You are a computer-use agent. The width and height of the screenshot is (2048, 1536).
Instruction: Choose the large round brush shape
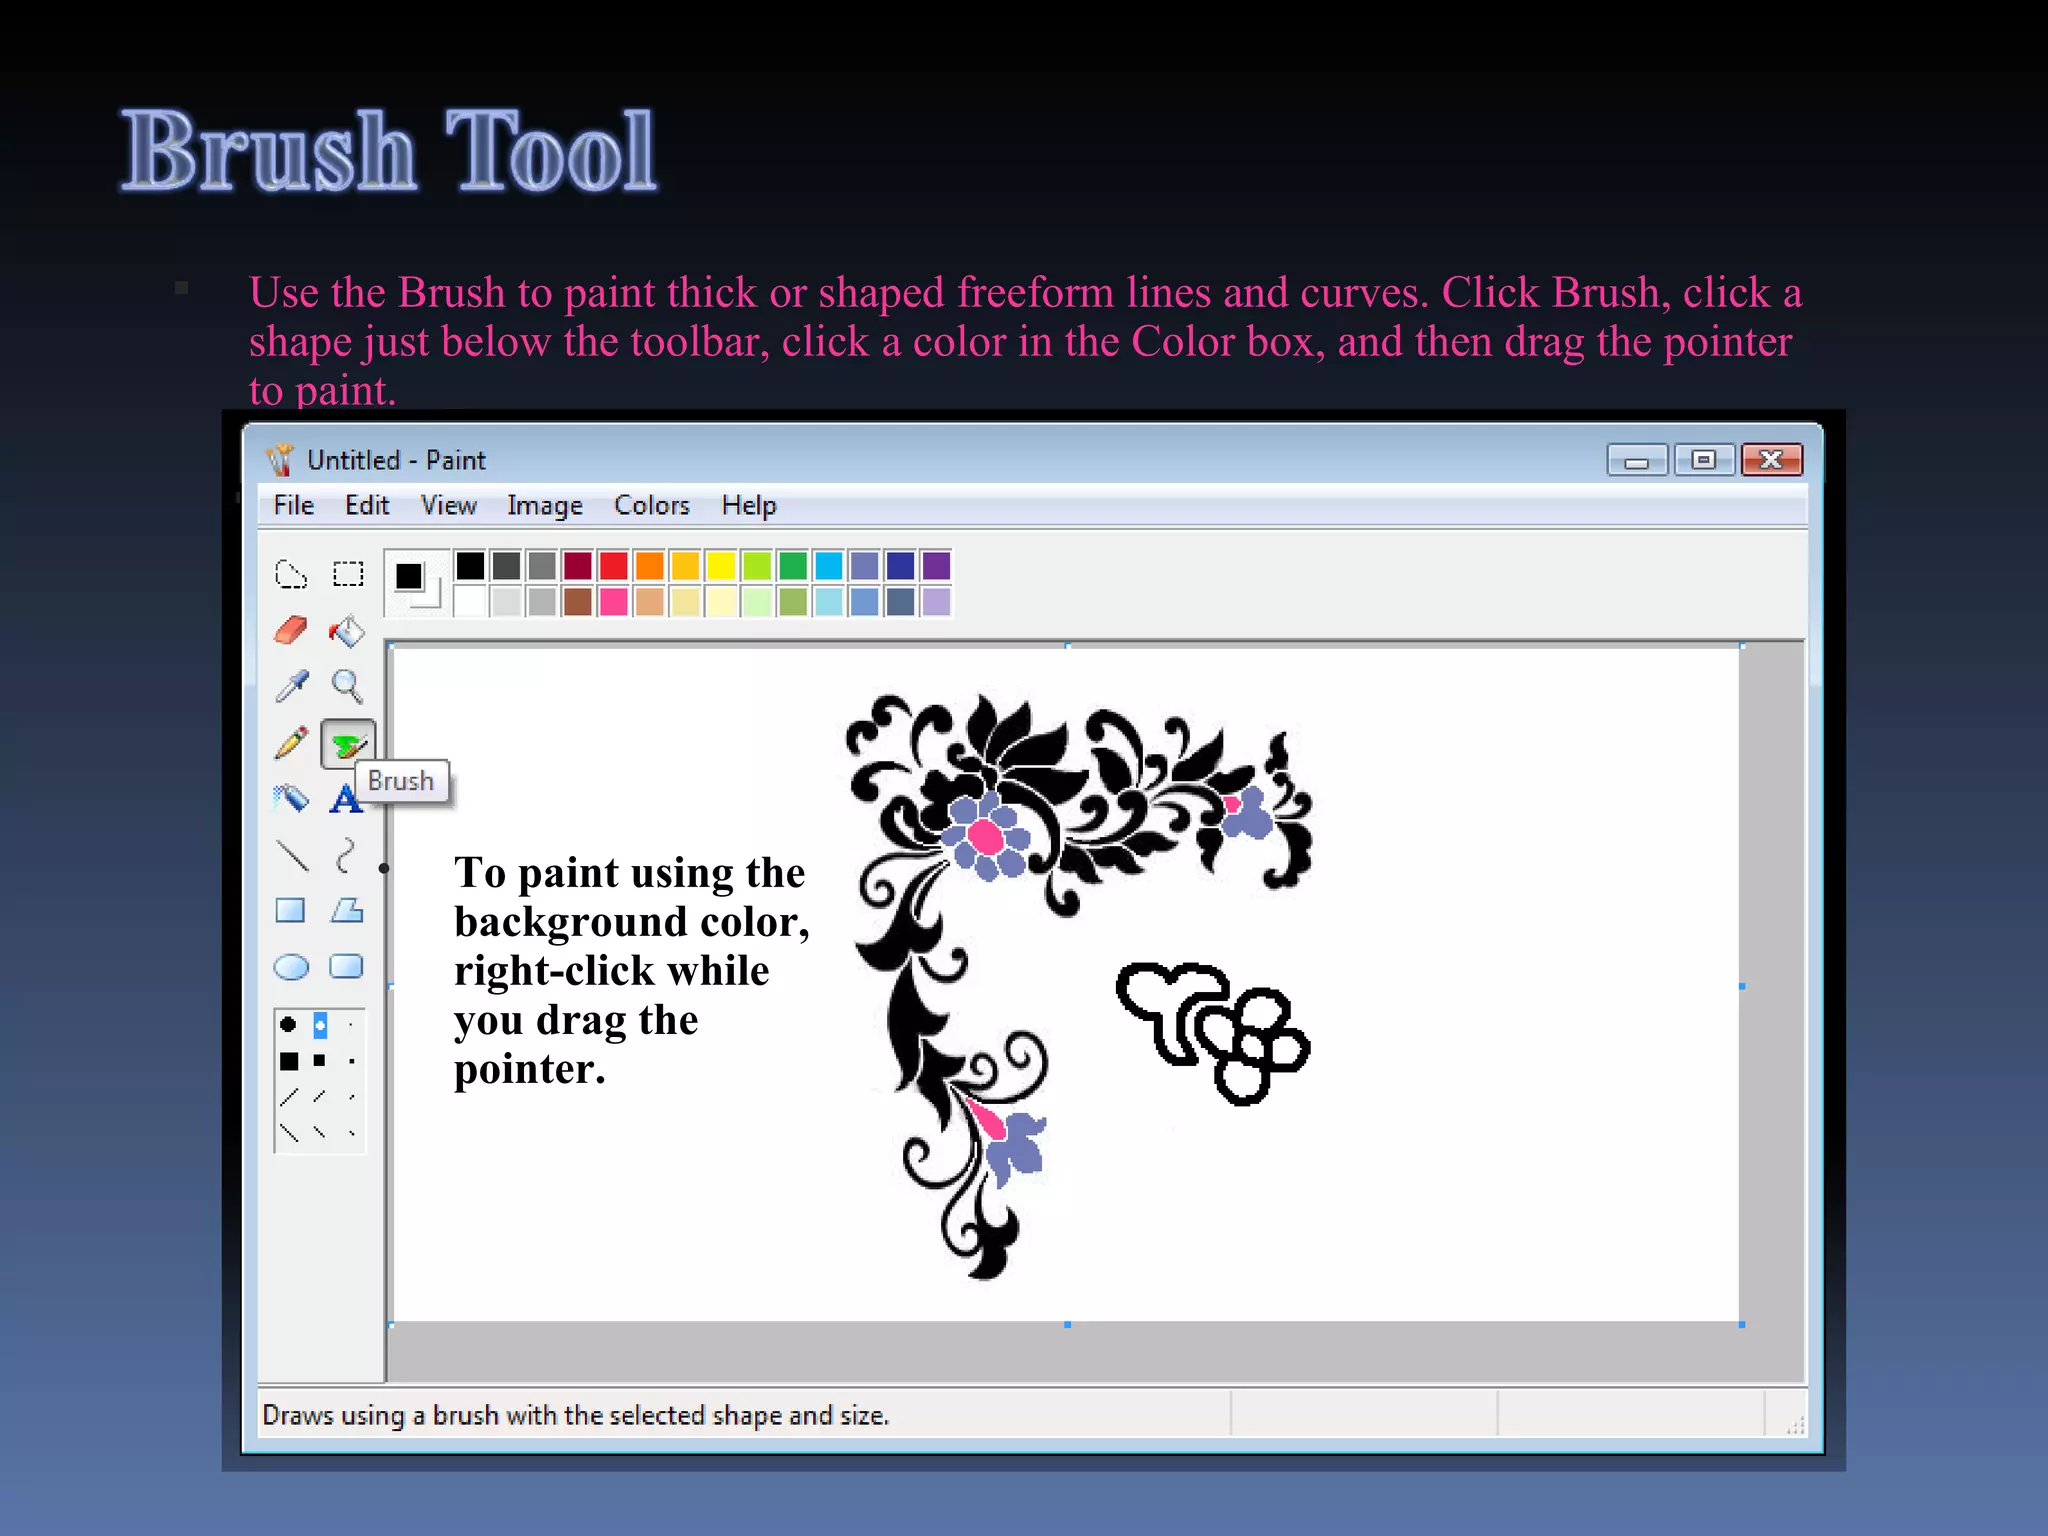(288, 1024)
